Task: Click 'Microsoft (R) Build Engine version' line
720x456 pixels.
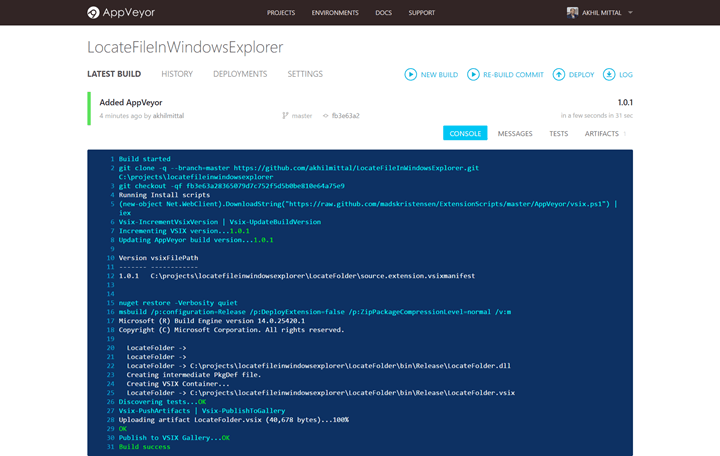Action: tap(211, 321)
